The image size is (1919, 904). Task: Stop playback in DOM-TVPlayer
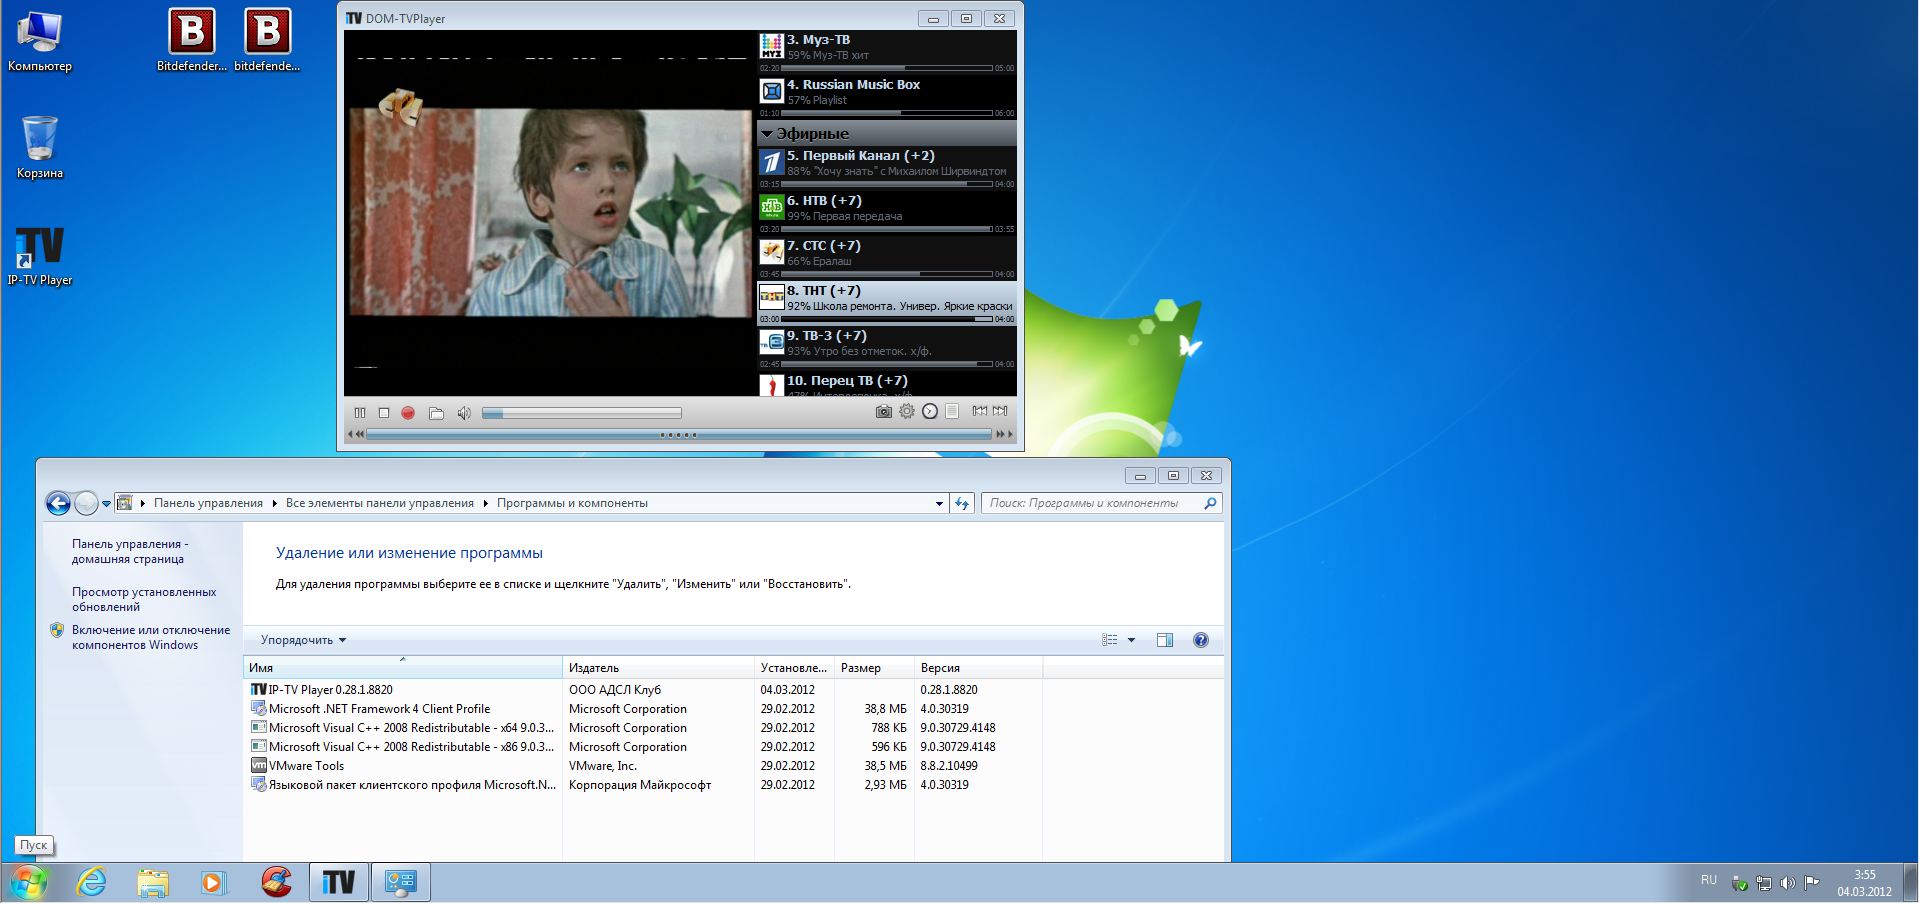coord(384,413)
